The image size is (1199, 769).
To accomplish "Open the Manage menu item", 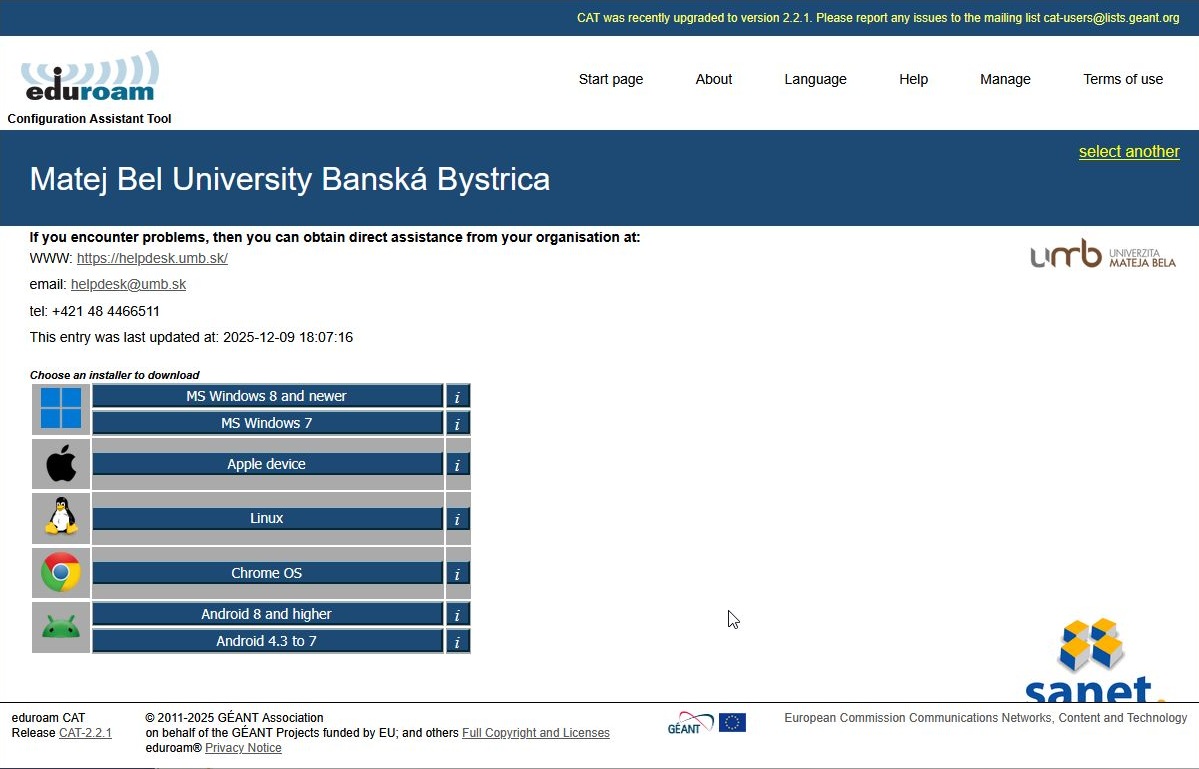I will pos(1004,79).
